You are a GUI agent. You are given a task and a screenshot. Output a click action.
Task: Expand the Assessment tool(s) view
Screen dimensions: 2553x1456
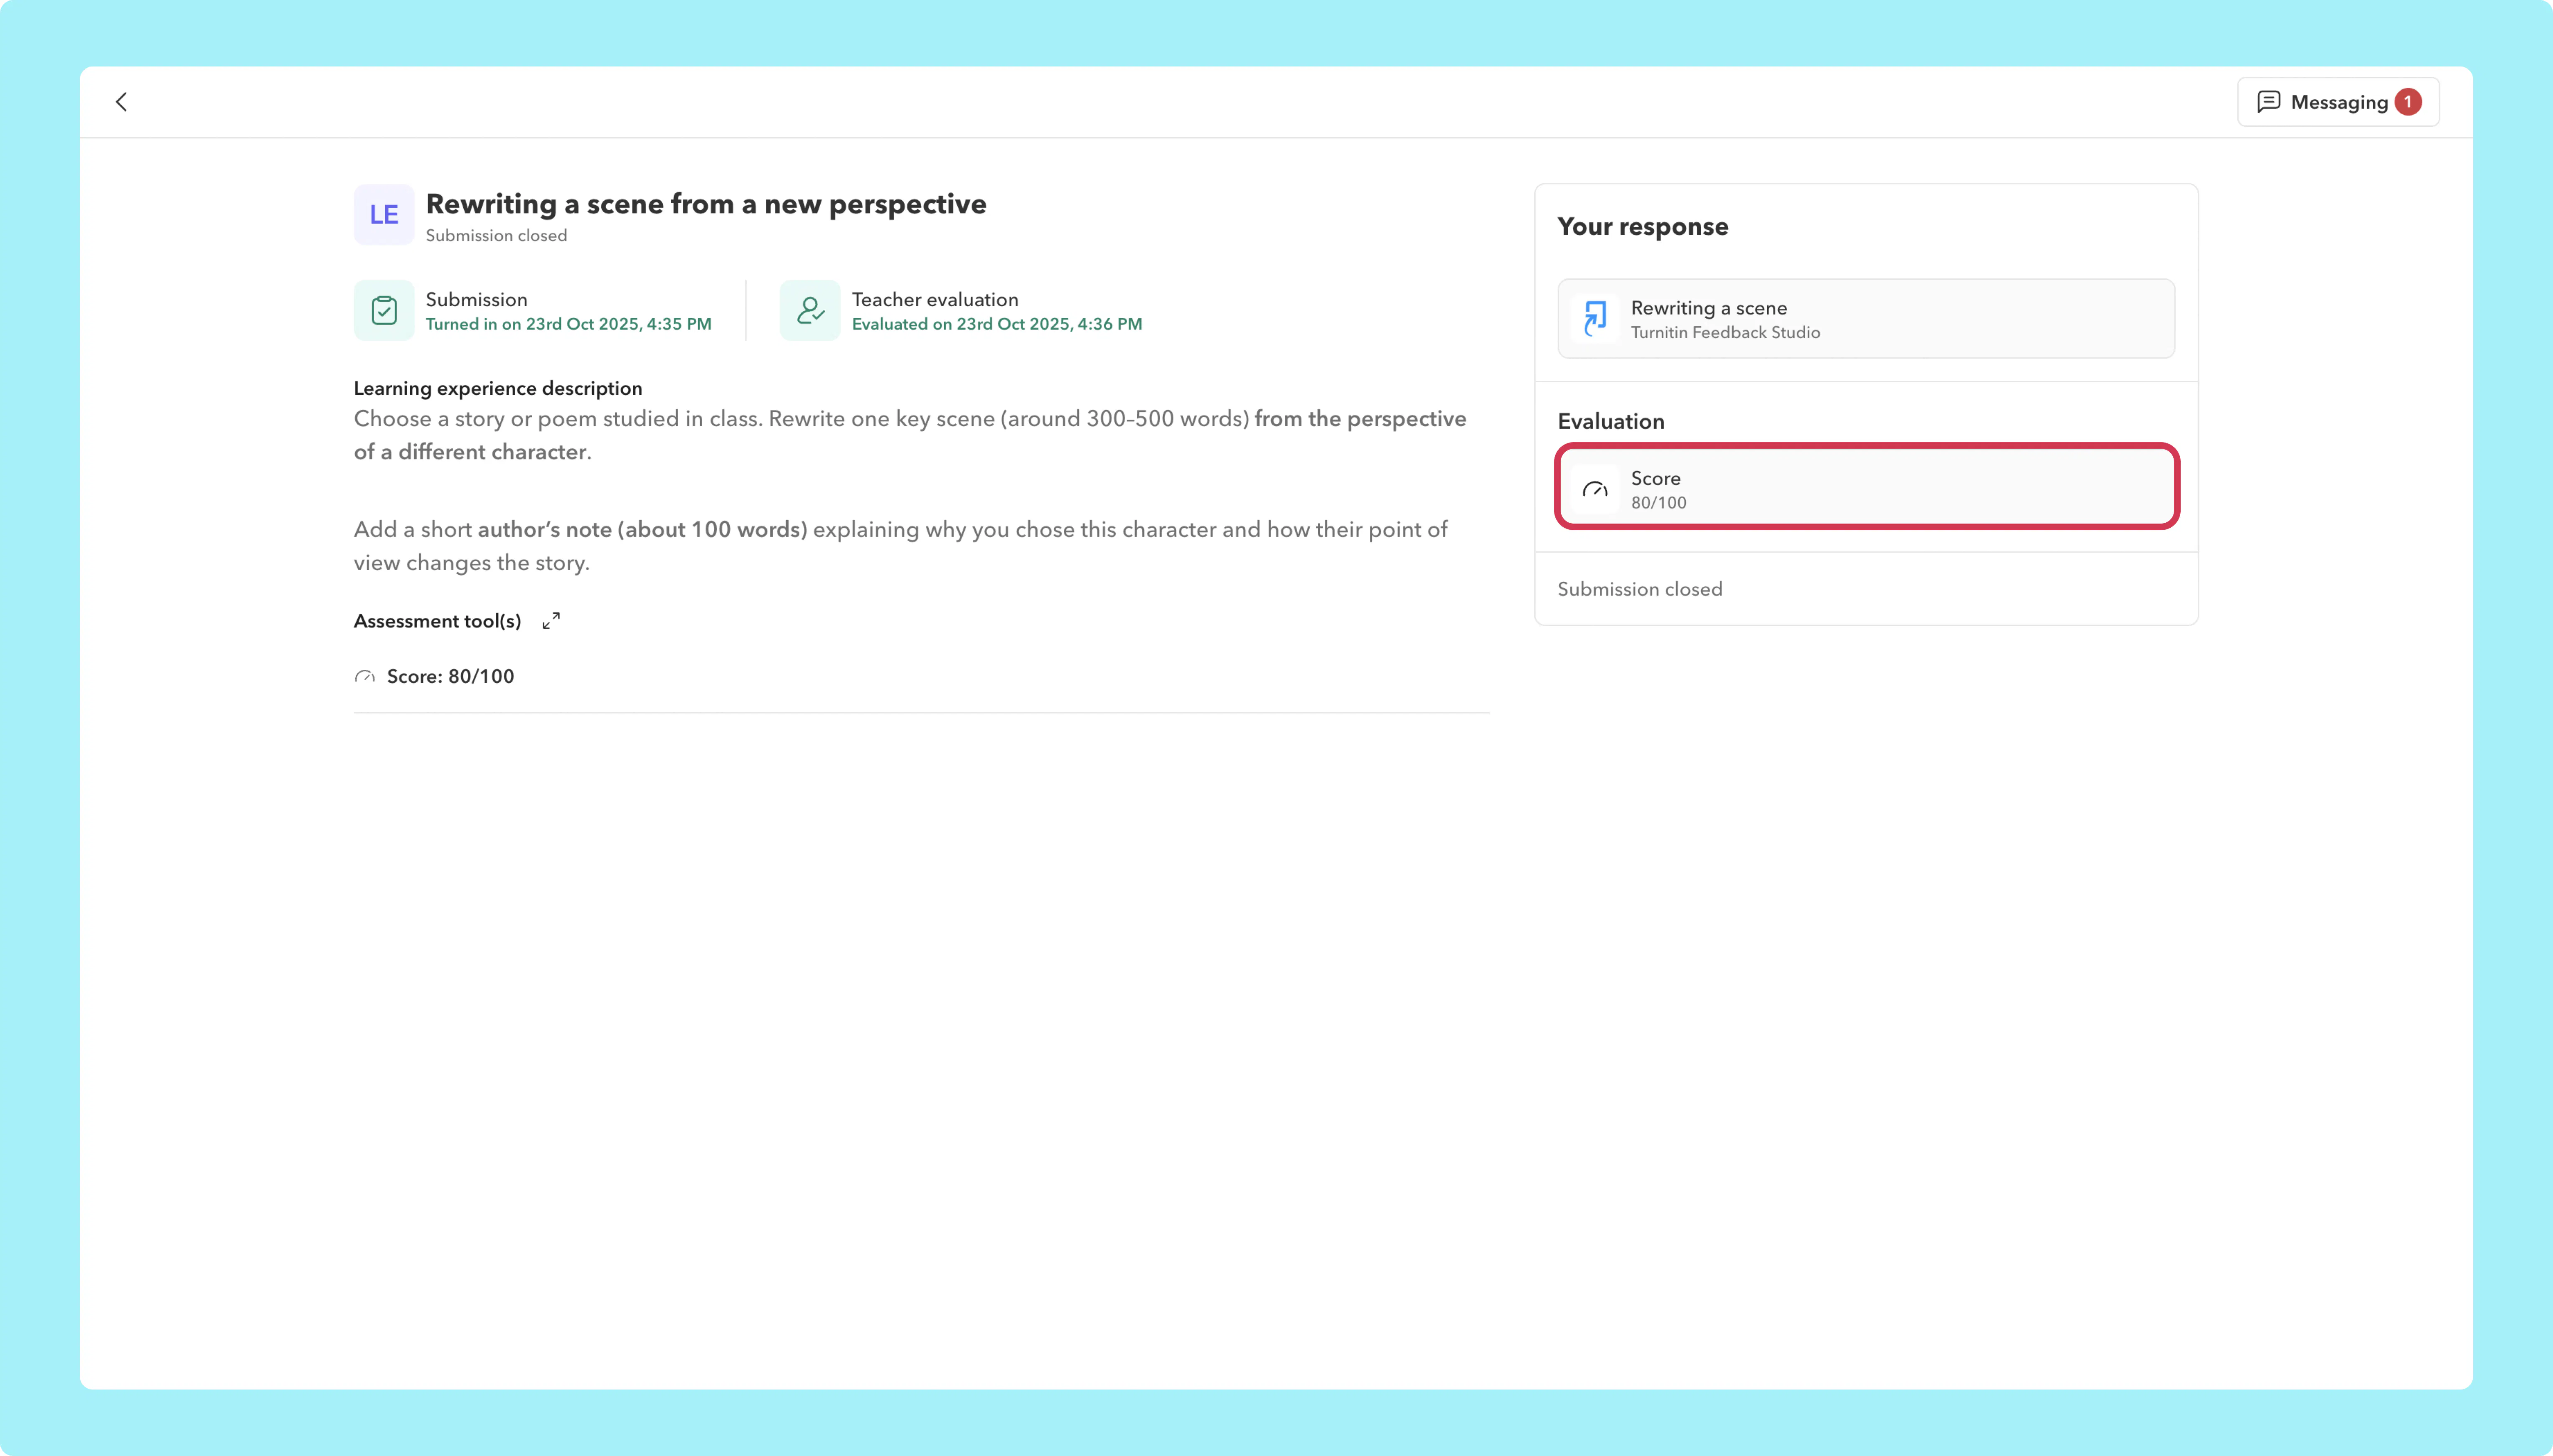click(551, 621)
